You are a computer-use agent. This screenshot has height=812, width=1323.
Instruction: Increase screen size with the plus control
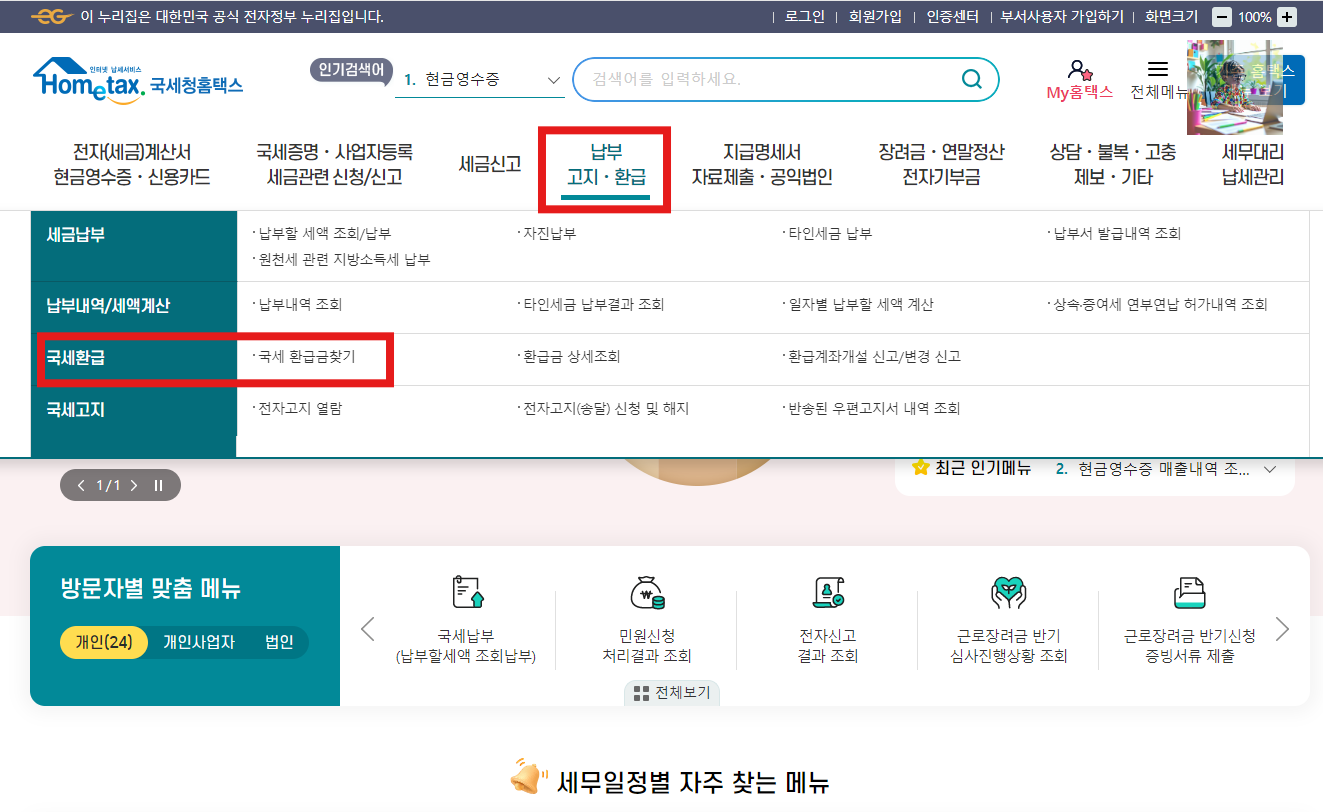click(x=1285, y=16)
